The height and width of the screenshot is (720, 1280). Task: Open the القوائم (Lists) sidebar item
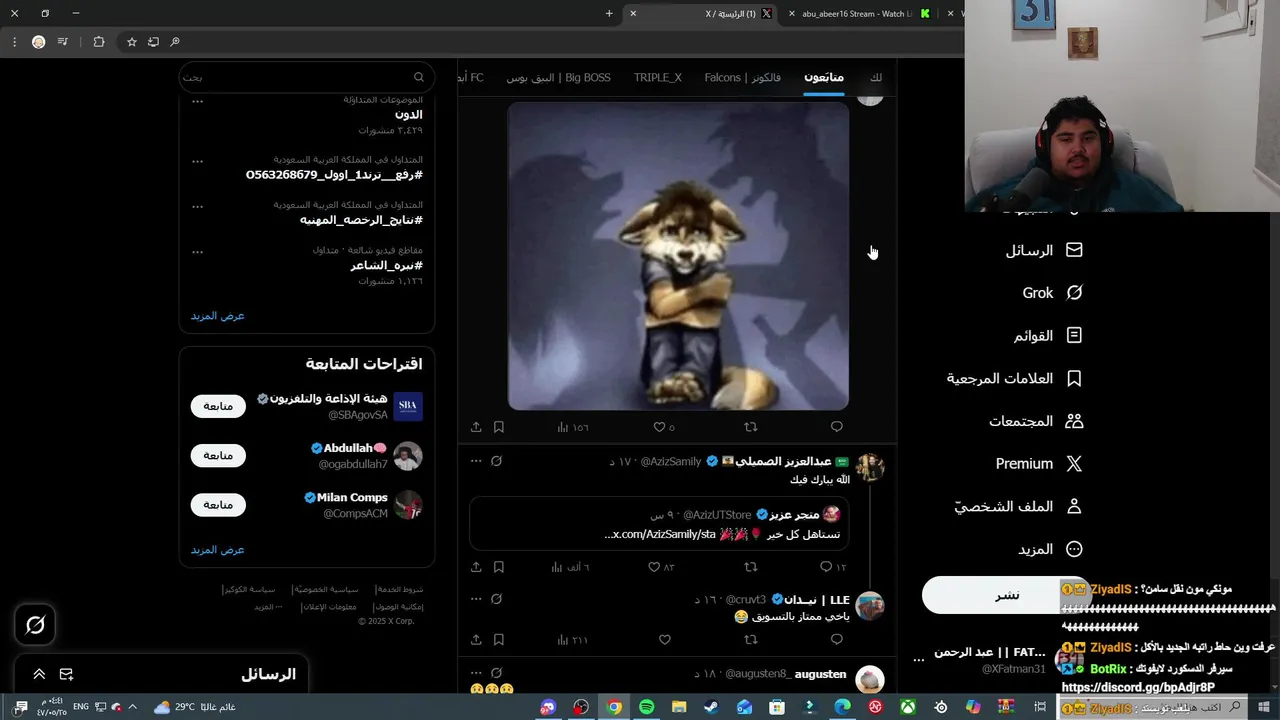coord(1048,336)
